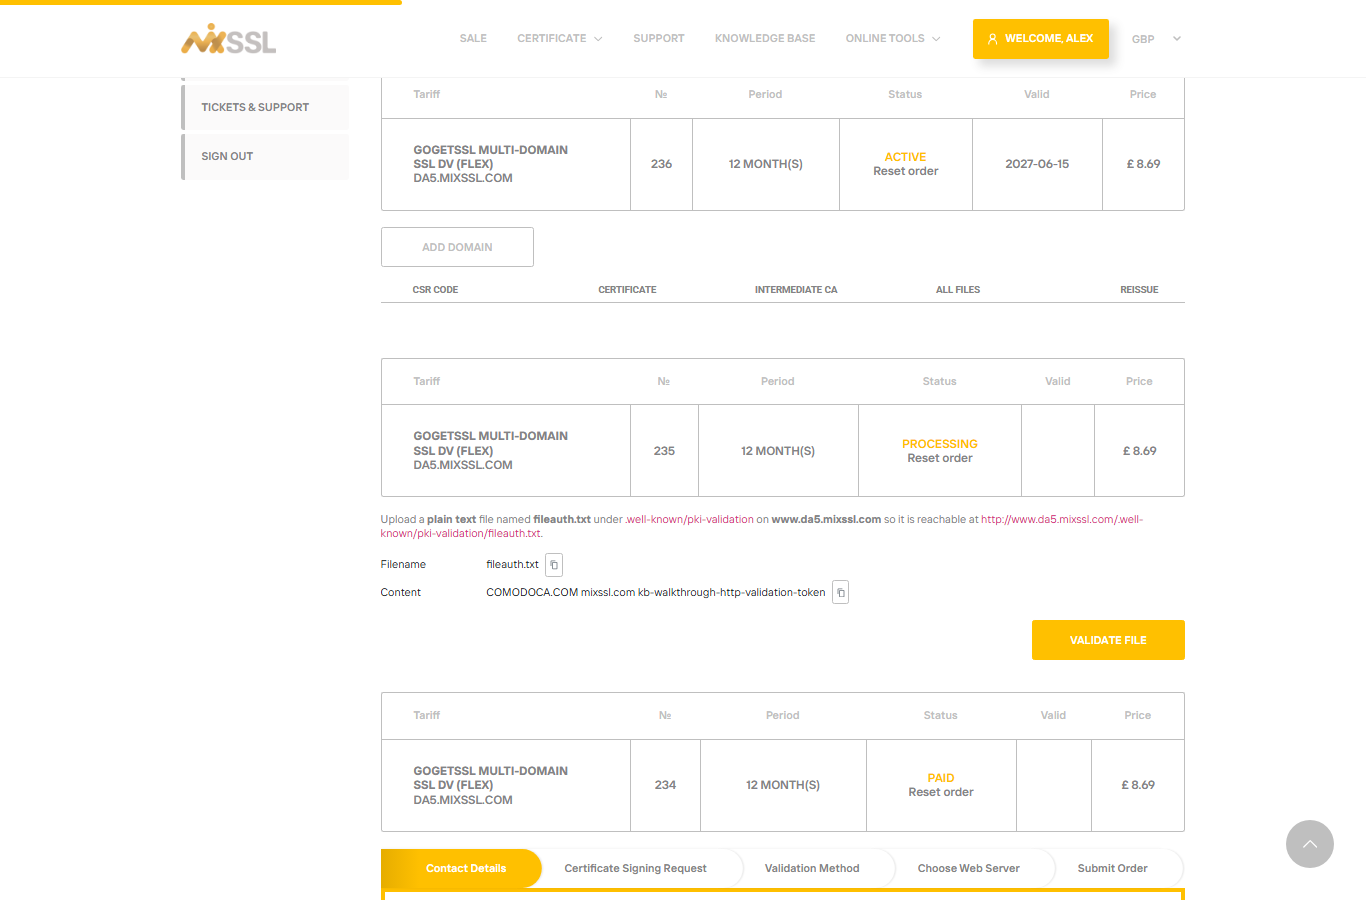Image resolution: width=1366 pixels, height=900 pixels.
Task: Click the PAID status of order 234
Action: [940, 778]
